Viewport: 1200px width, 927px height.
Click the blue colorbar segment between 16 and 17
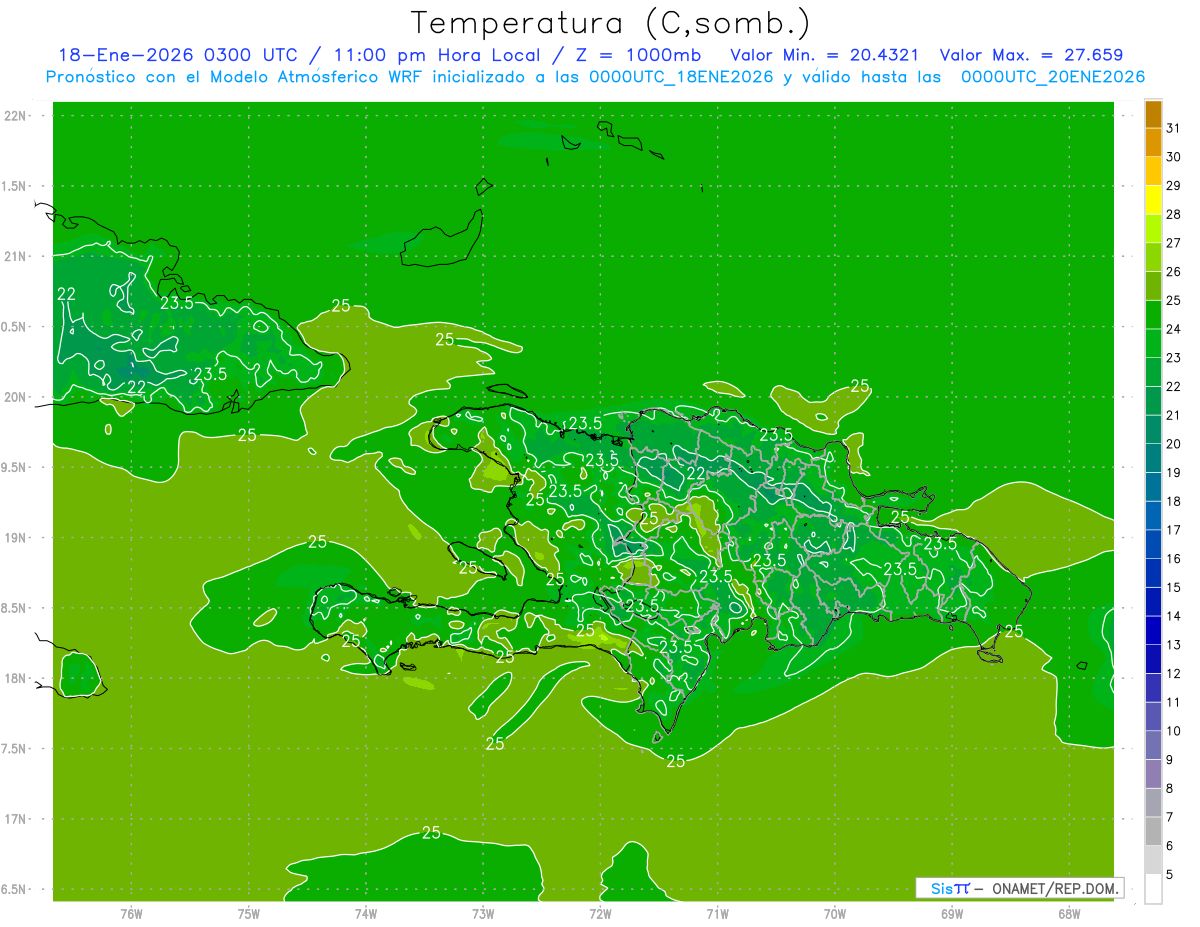pyautogui.click(x=1153, y=545)
